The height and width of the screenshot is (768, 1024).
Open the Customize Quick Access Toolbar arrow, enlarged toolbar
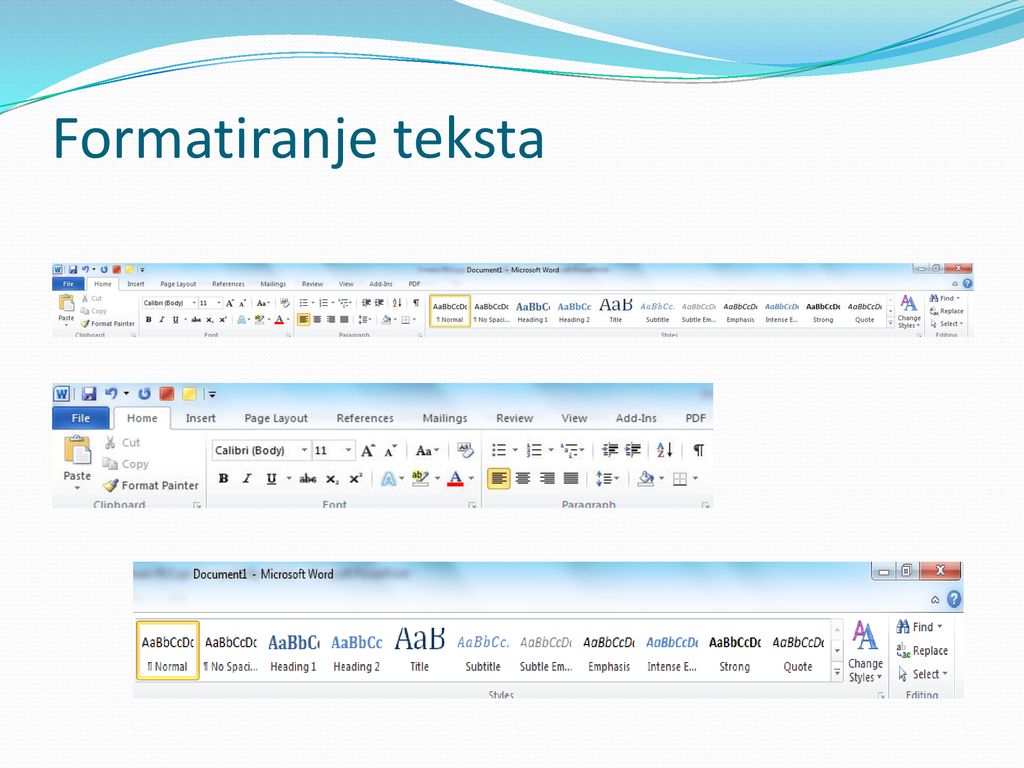tap(212, 394)
